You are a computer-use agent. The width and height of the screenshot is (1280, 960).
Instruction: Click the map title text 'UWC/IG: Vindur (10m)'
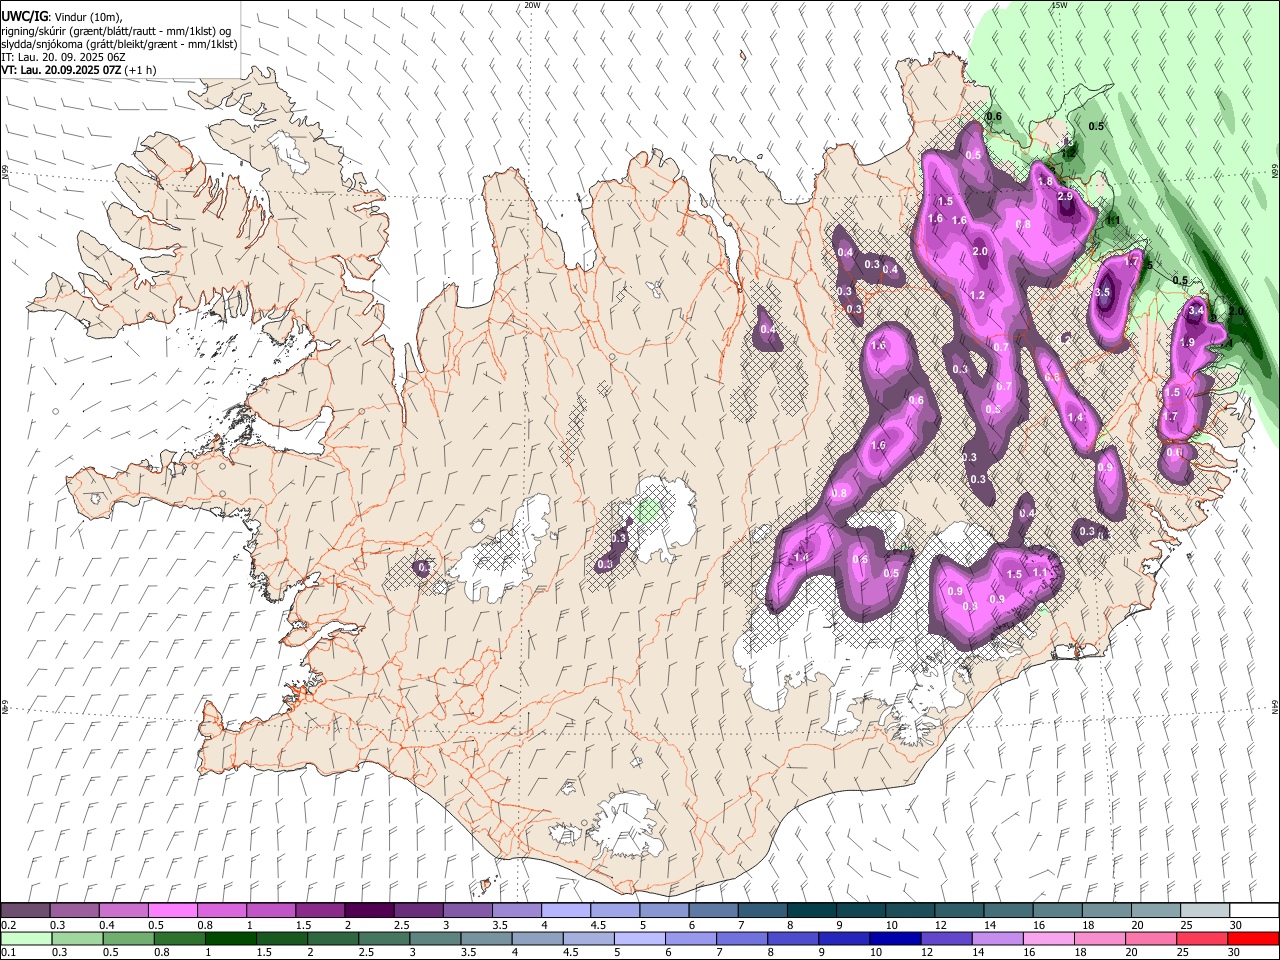coord(62,17)
